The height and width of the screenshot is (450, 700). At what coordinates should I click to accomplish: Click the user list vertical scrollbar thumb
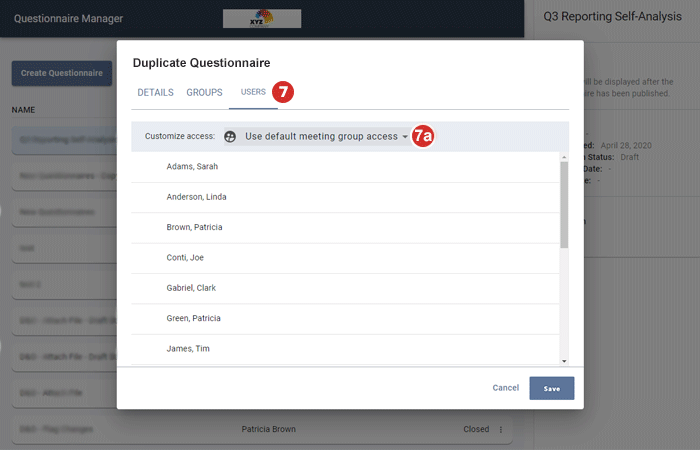click(x=564, y=204)
